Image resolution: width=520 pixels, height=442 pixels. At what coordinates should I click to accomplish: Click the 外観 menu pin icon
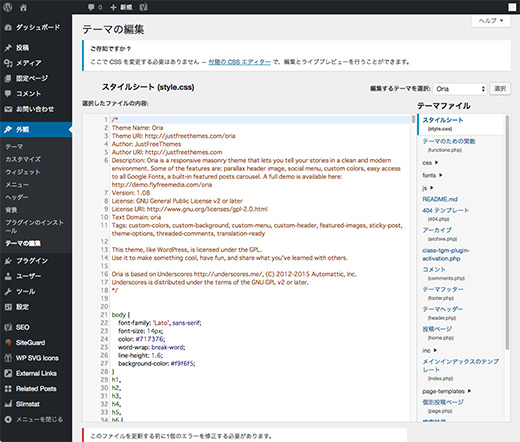tap(8, 129)
